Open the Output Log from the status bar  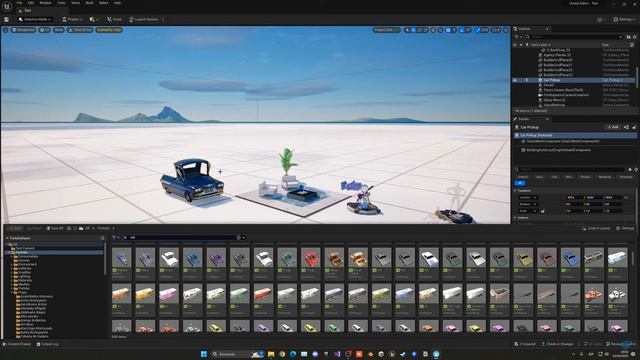click(47, 344)
